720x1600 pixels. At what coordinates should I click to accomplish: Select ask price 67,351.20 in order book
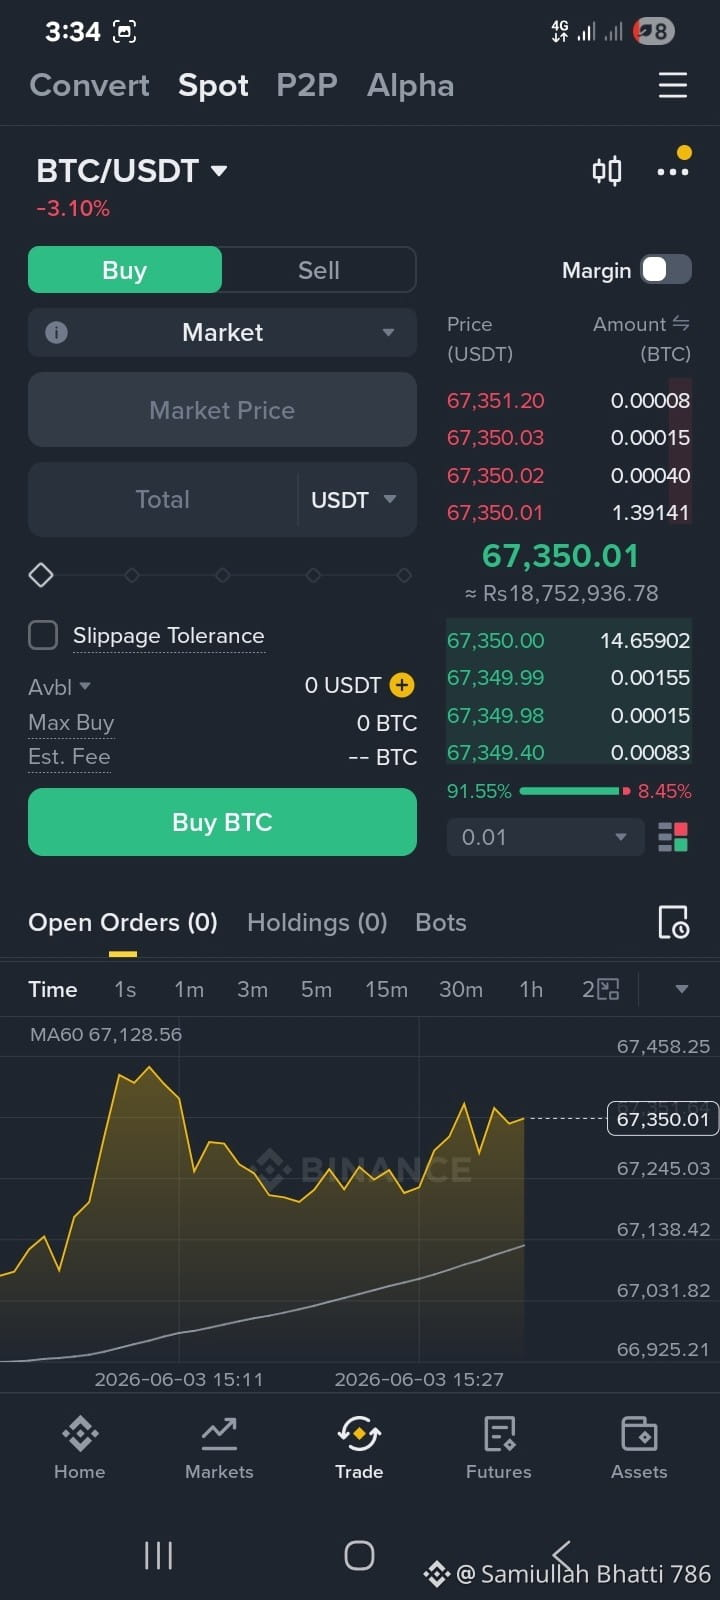point(496,400)
